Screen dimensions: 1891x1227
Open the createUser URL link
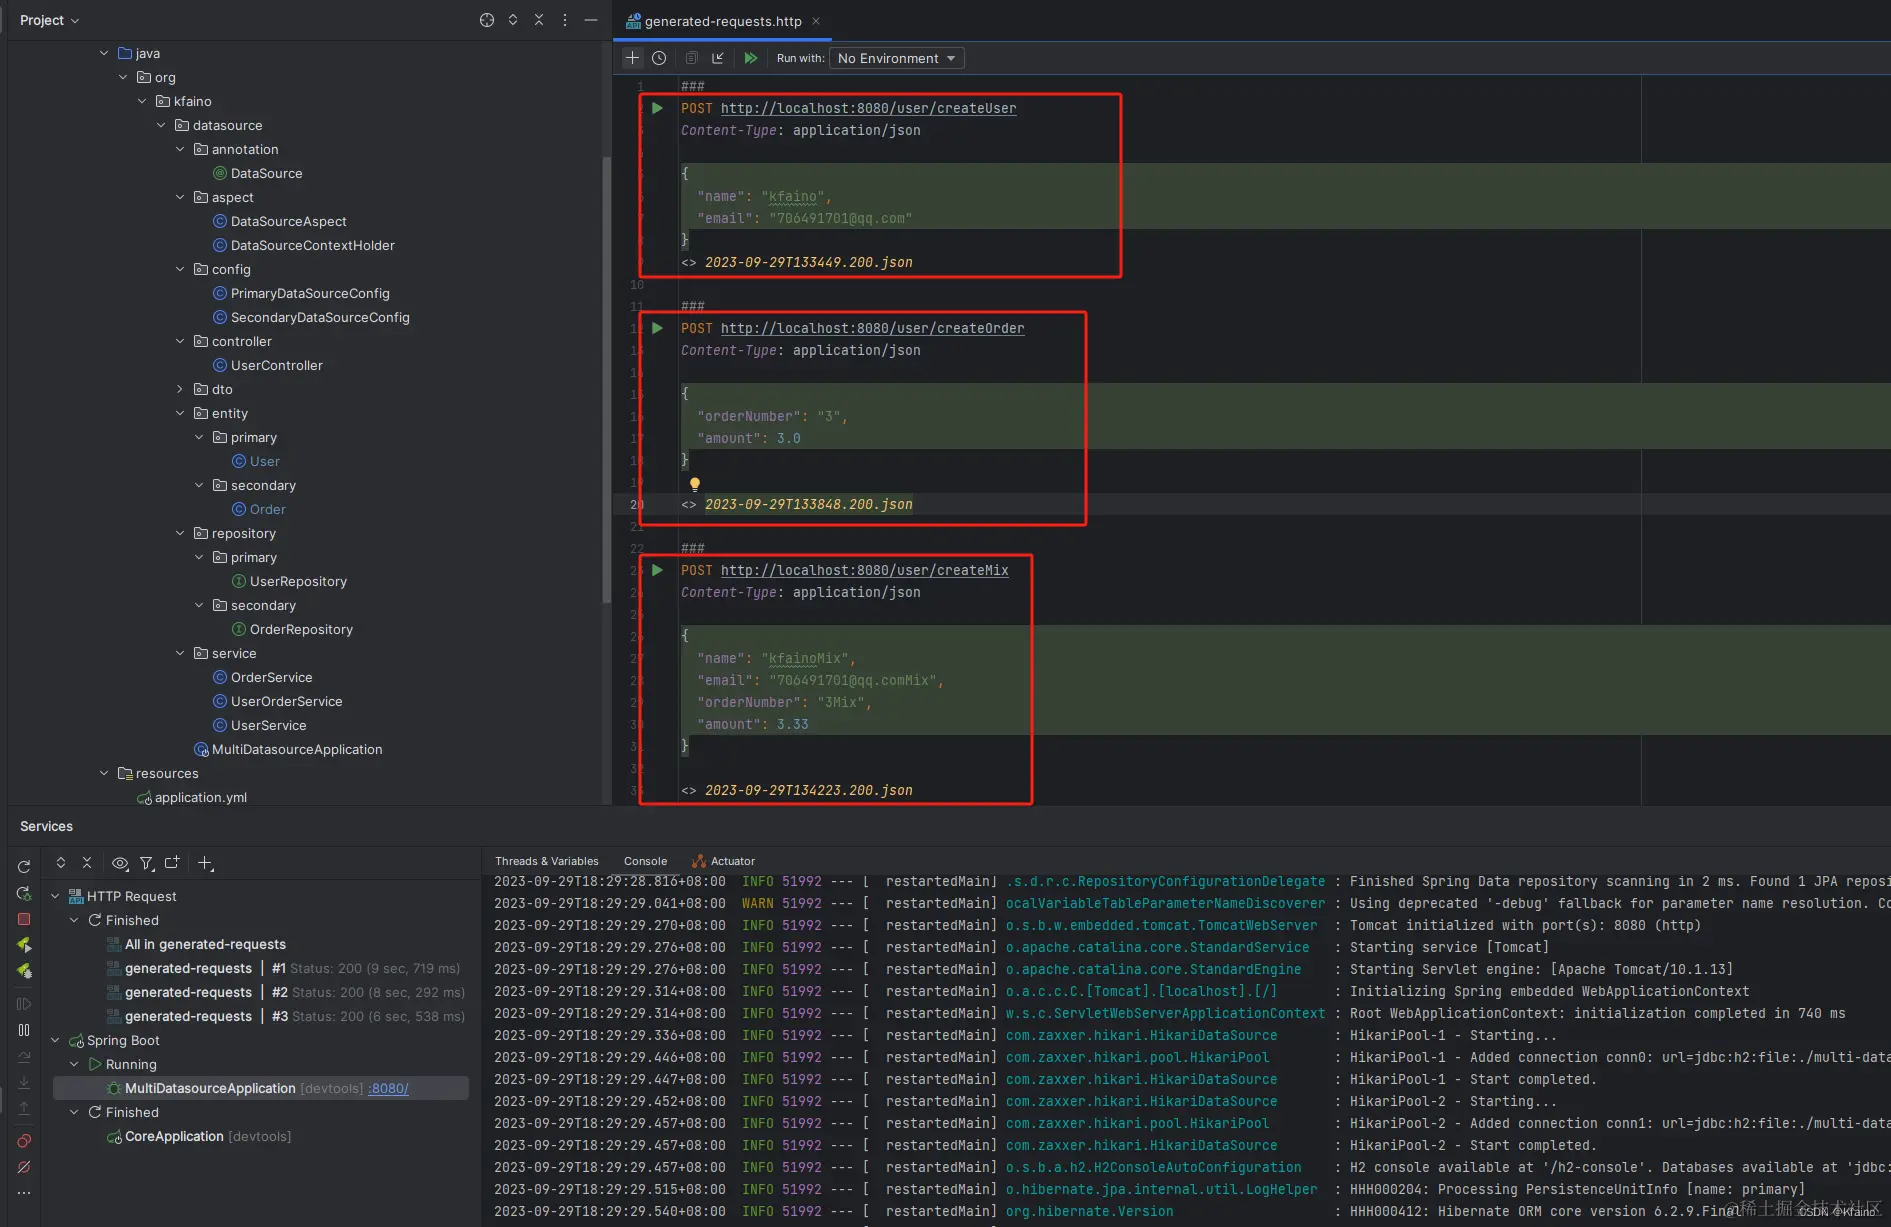click(x=868, y=108)
